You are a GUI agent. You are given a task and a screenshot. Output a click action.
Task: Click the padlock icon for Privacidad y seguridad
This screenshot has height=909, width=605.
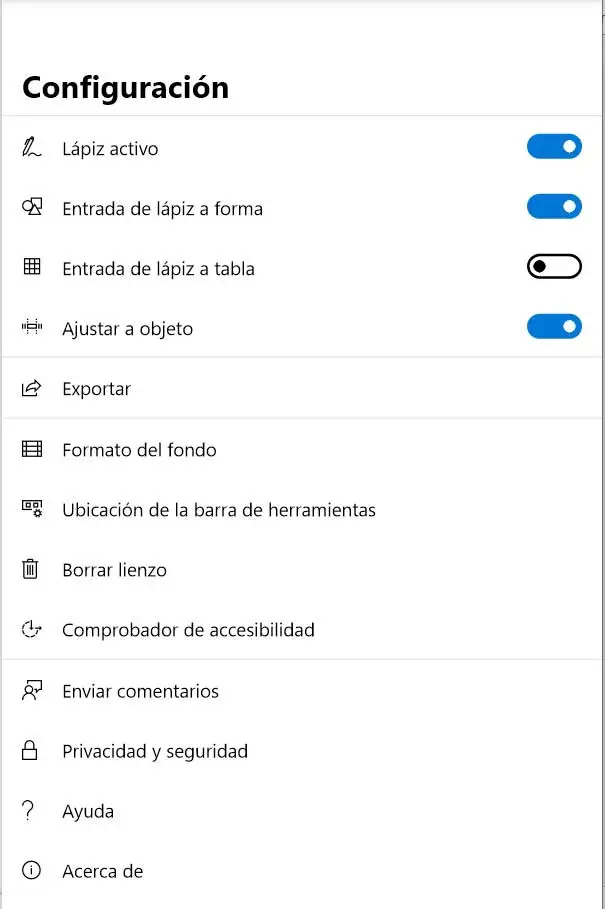tap(32, 751)
